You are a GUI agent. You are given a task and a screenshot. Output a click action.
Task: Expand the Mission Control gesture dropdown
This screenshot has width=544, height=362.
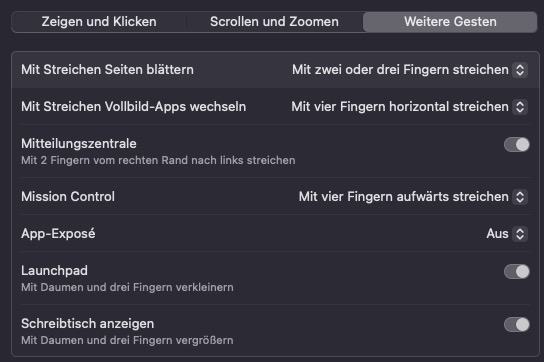pyautogui.click(x=413, y=197)
